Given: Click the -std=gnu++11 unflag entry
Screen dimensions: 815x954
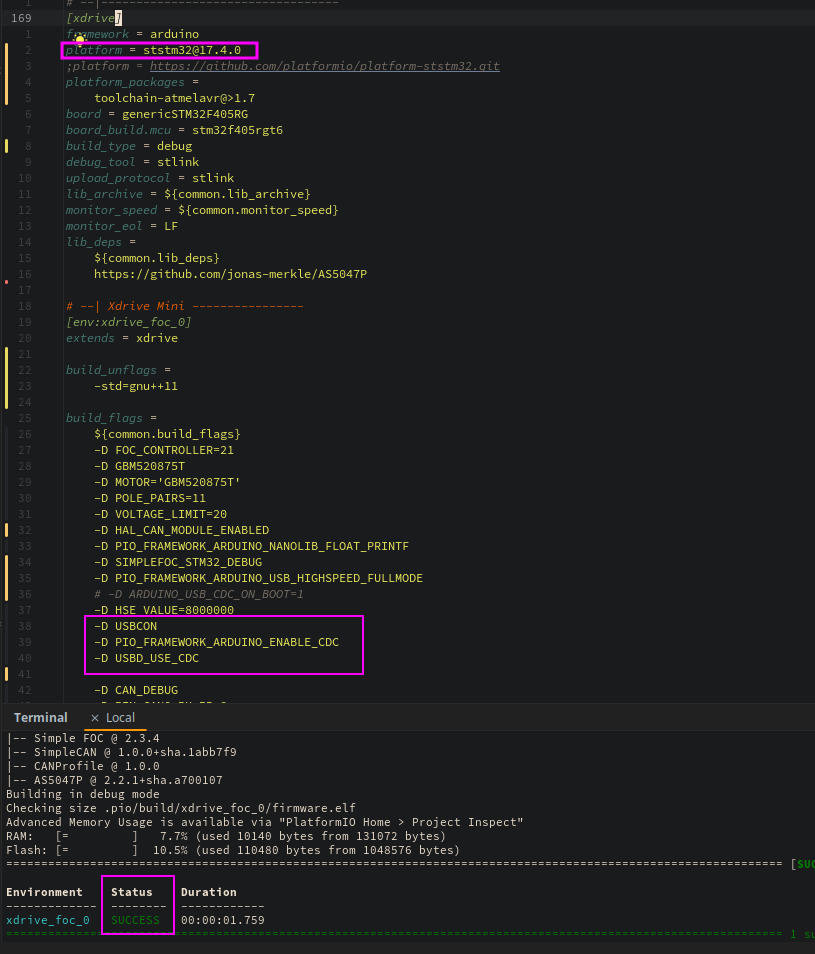Looking at the screenshot, I should click(135, 386).
